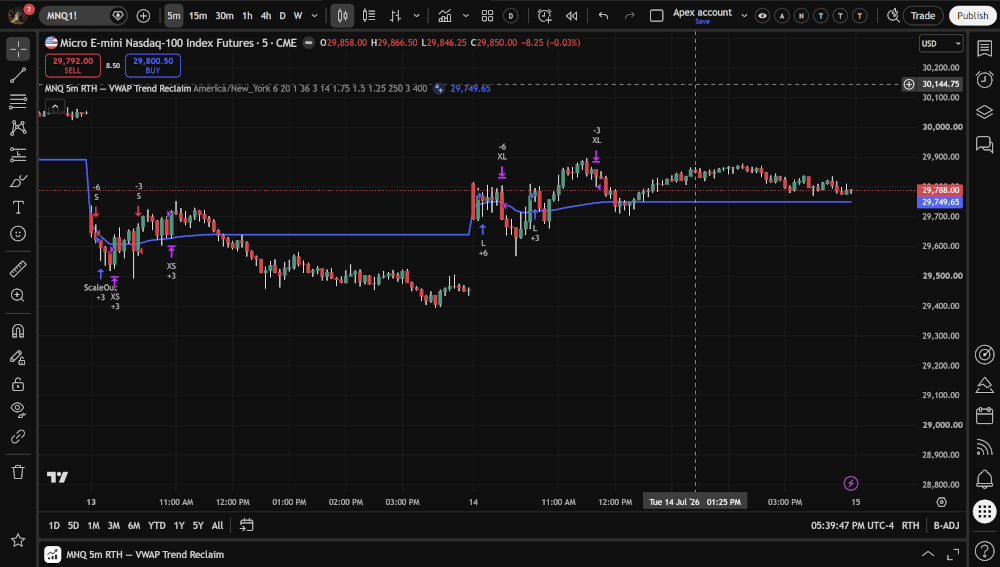Open the Trade panel button

(x=923, y=16)
